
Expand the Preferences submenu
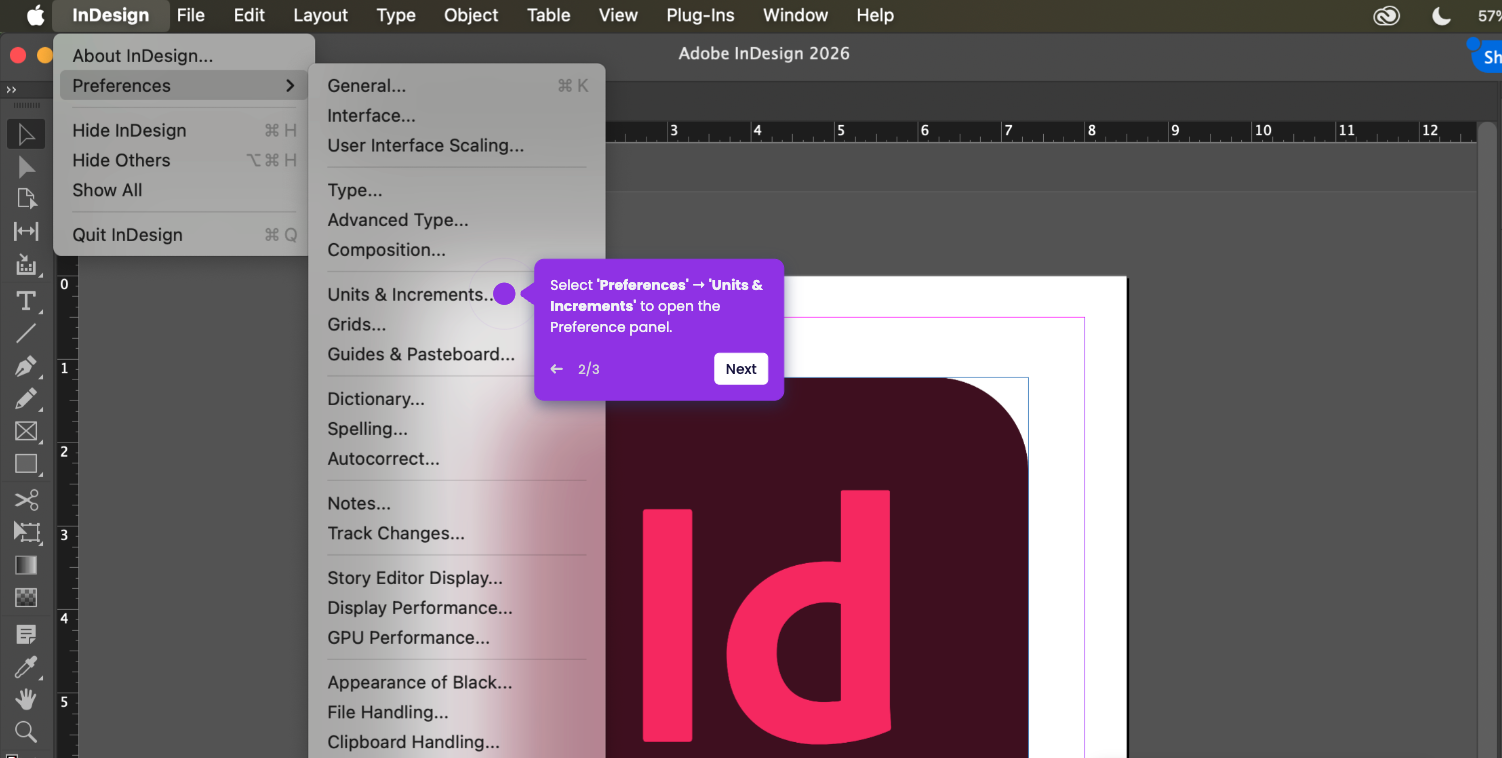coord(184,86)
